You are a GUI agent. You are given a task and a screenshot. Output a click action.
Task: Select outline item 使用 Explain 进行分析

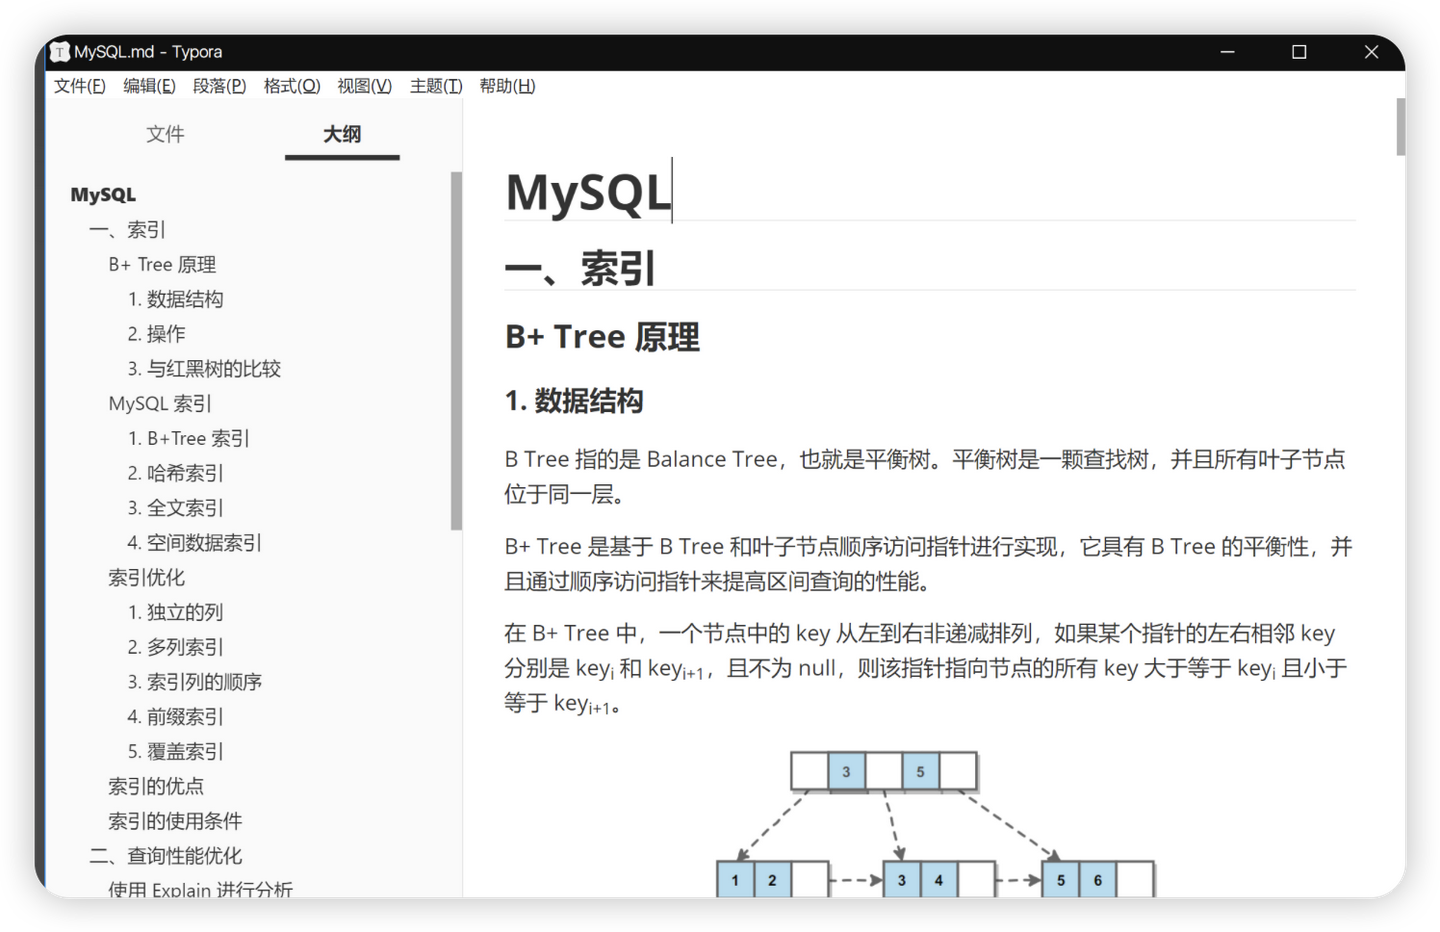(x=200, y=889)
